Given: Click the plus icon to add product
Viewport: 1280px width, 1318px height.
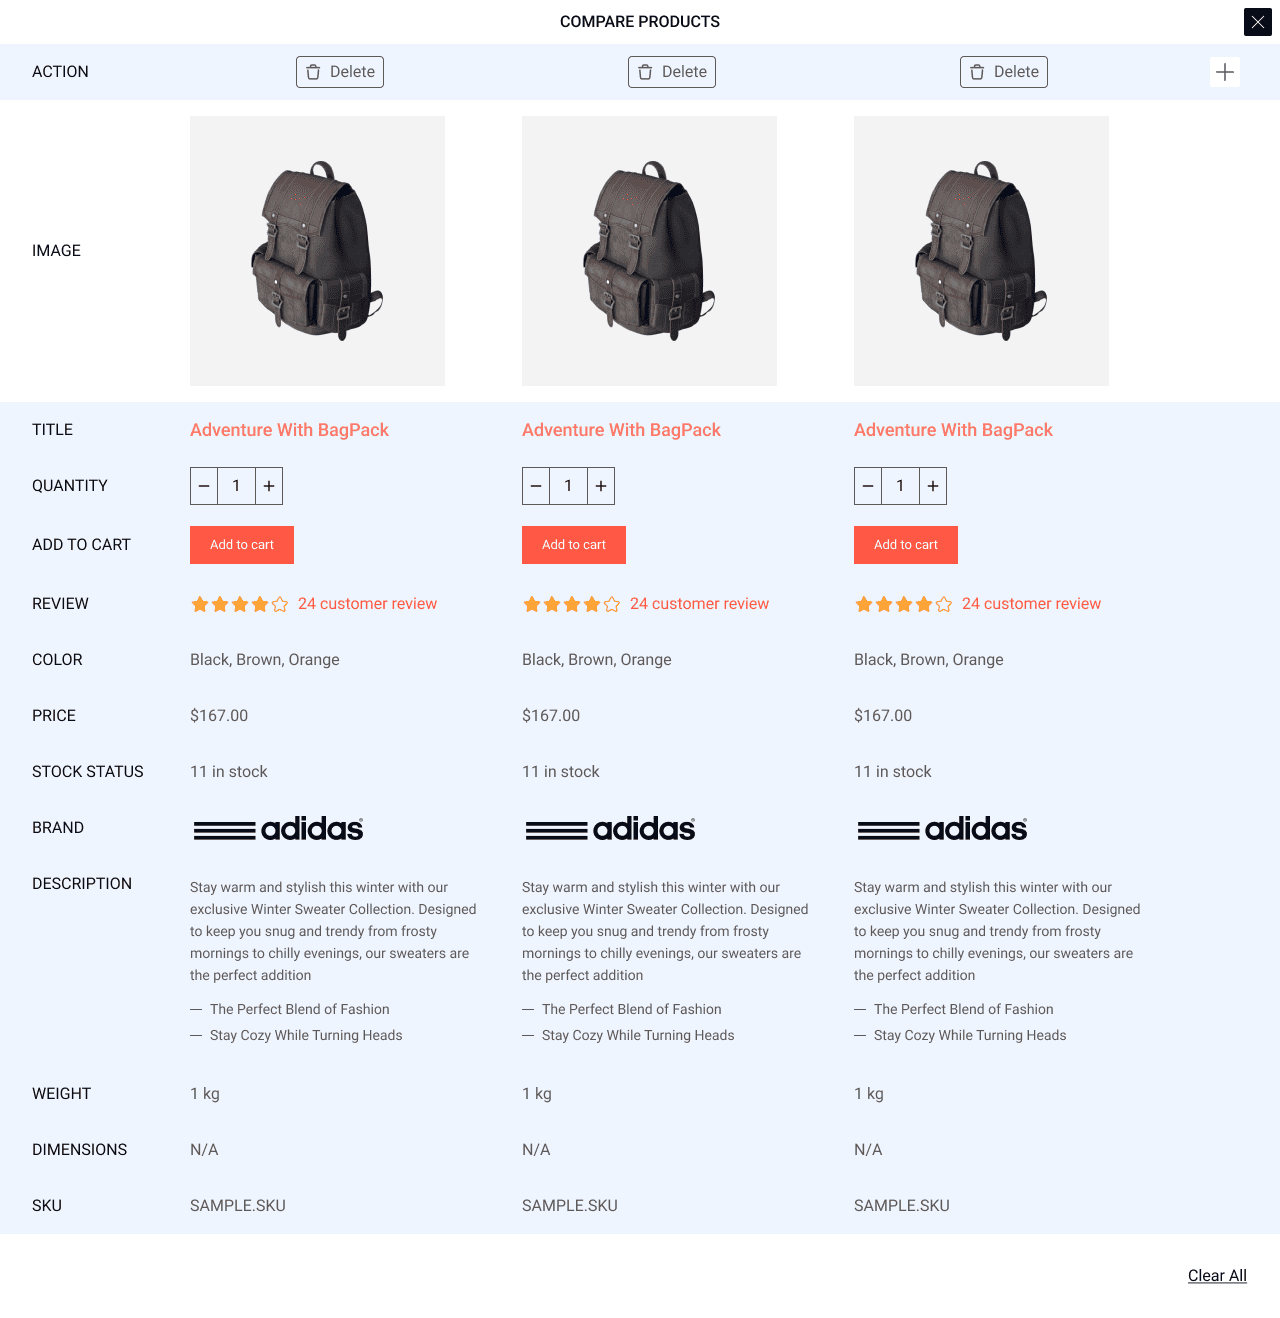Looking at the screenshot, I should click(1224, 72).
